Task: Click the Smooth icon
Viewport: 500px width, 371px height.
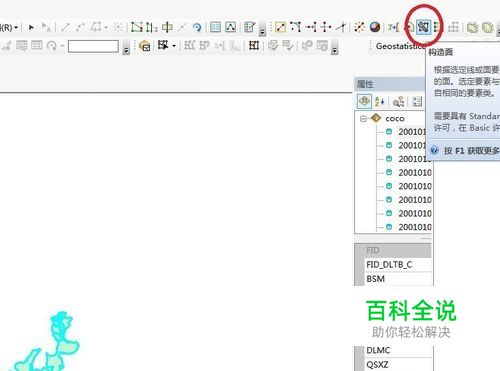Action: point(487,27)
